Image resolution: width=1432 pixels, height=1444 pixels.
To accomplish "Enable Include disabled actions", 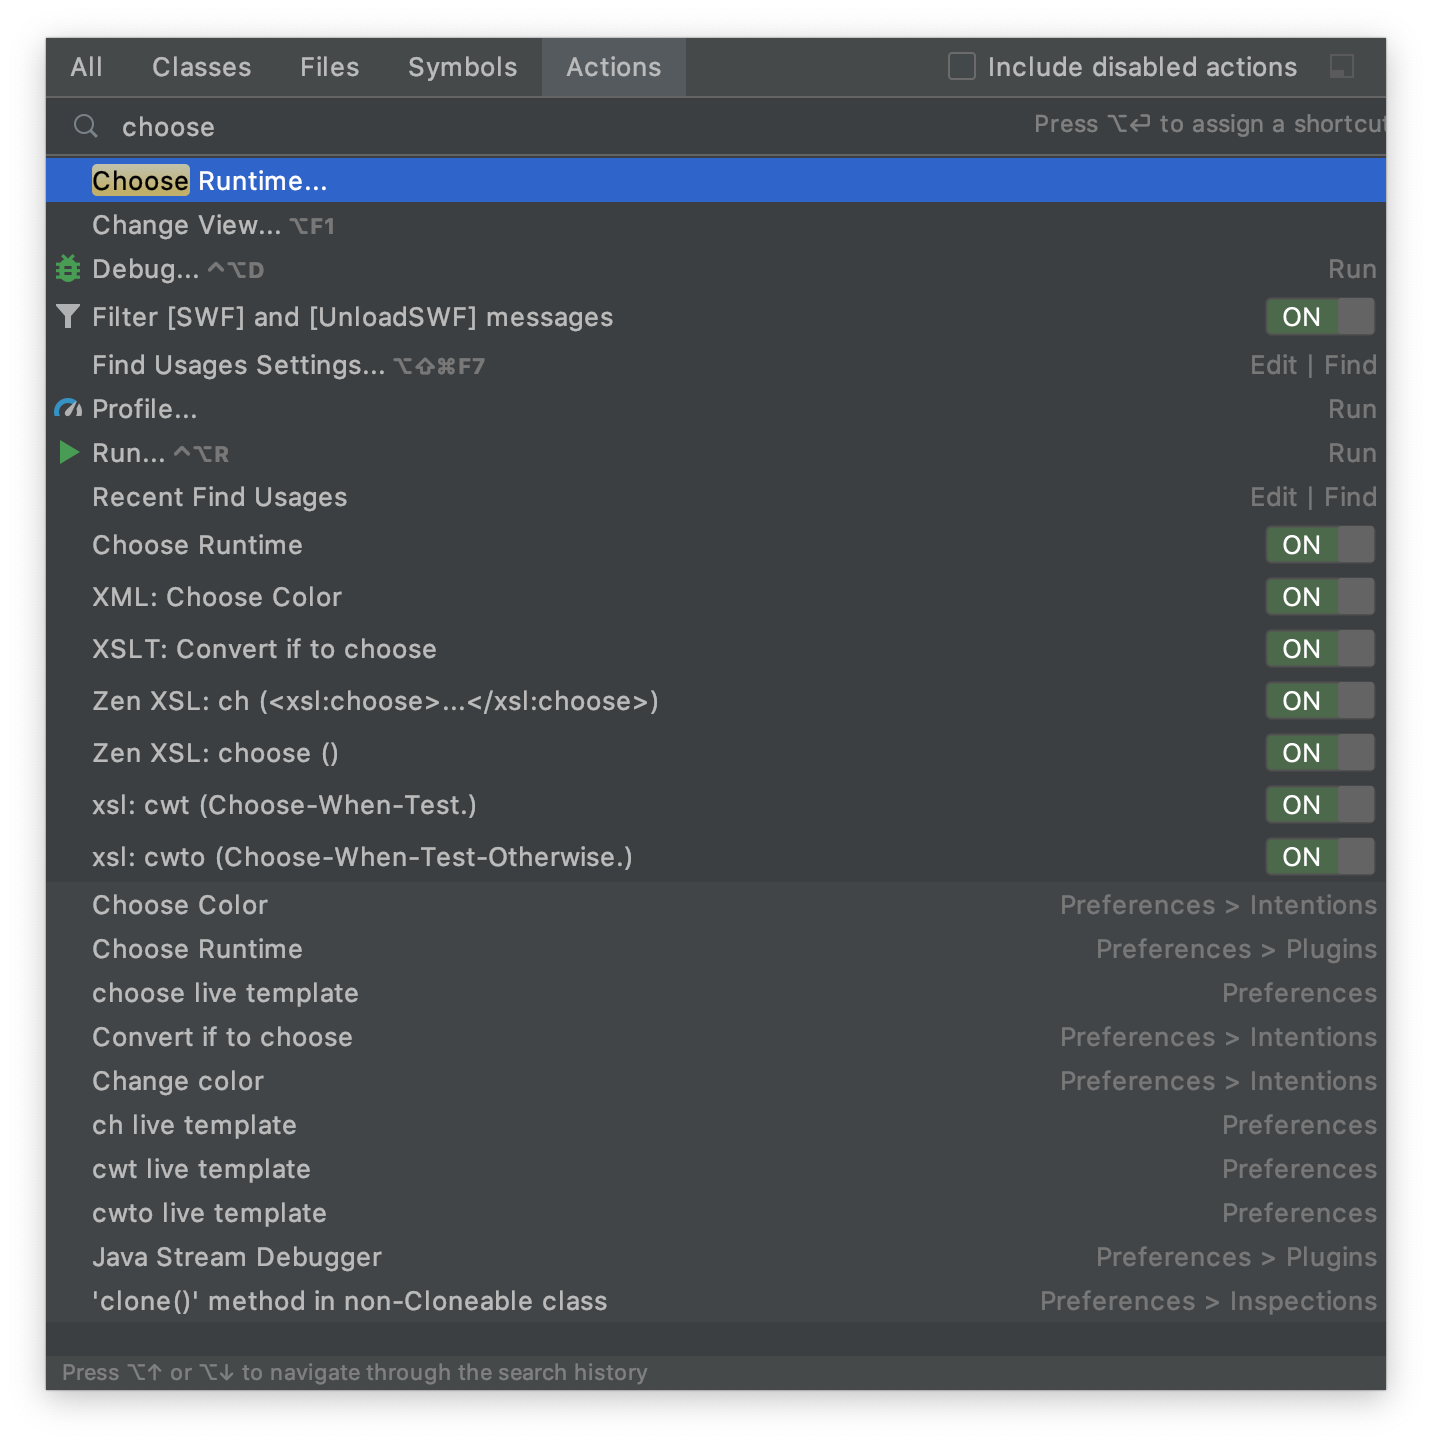I will (x=961, y=66).
